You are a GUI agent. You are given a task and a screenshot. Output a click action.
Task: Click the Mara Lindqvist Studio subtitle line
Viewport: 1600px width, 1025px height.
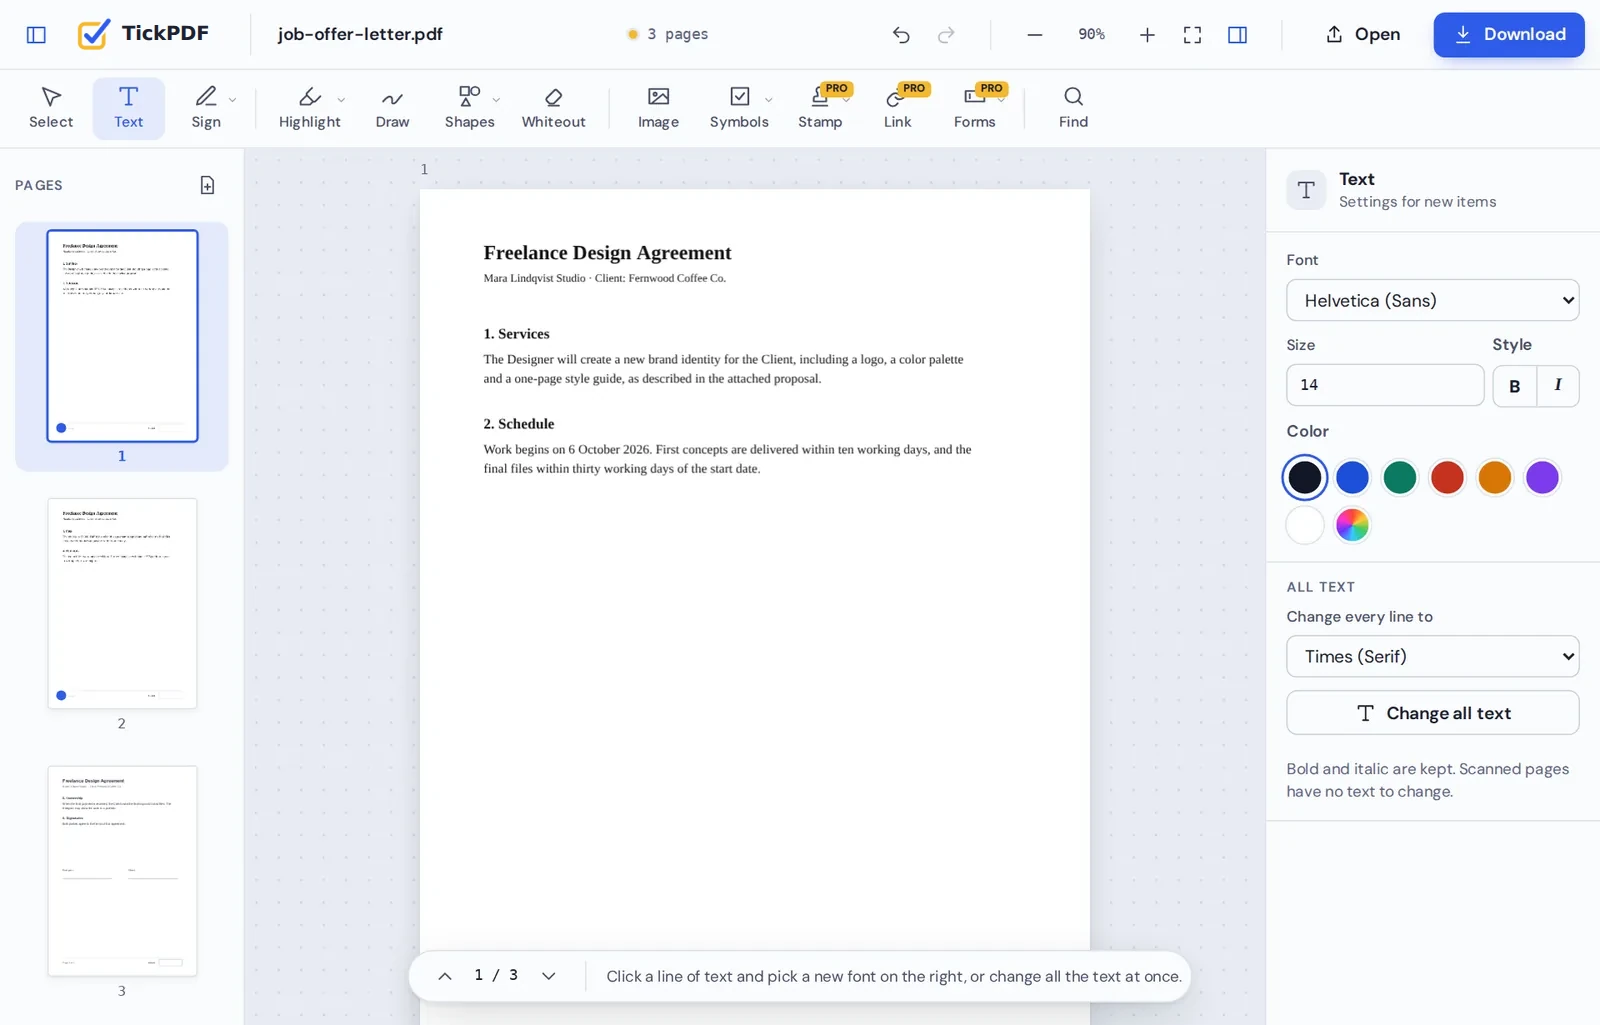point(604,278)
